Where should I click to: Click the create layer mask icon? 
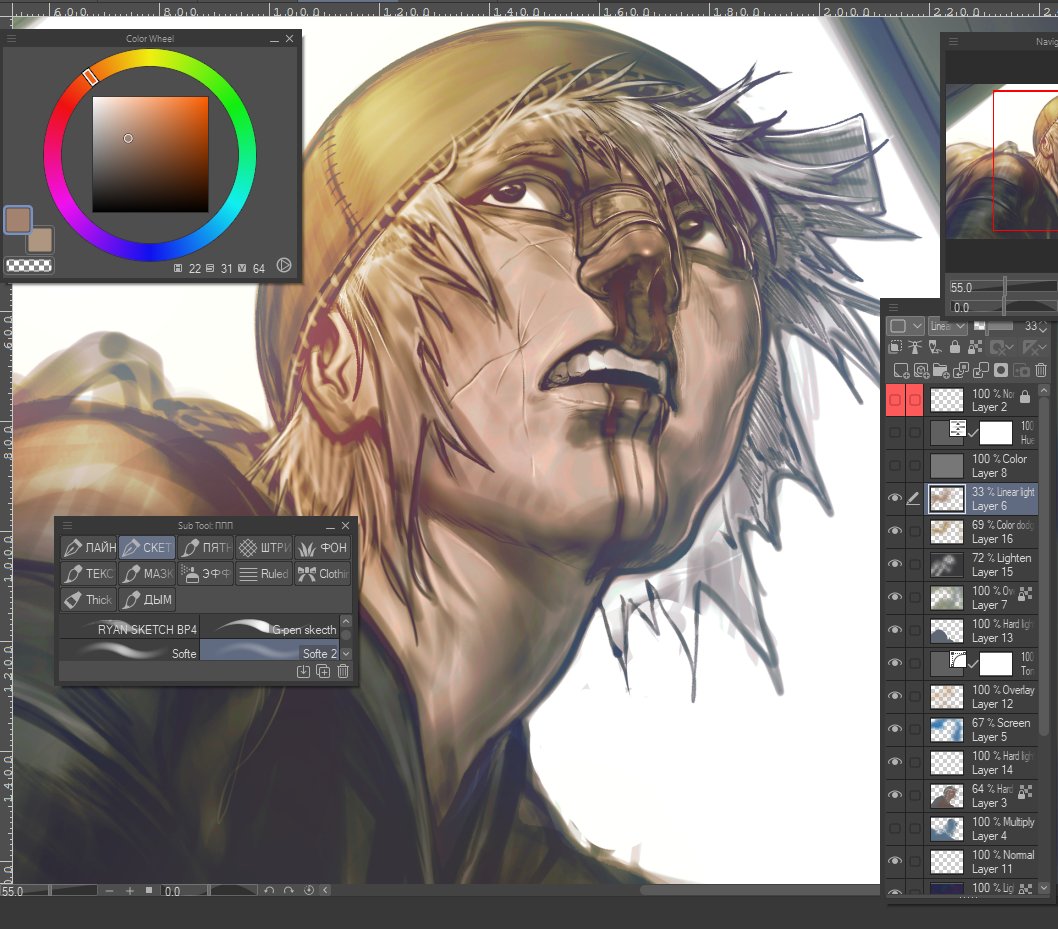1001,370
